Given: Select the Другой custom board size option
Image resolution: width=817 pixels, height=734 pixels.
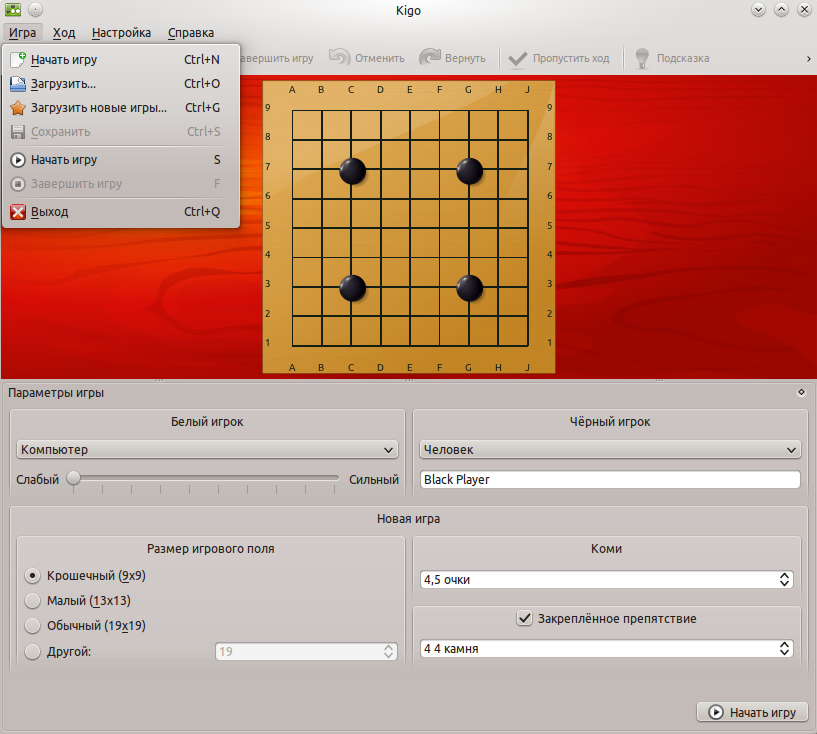Looking at the screenshot, I should point(32,652).
